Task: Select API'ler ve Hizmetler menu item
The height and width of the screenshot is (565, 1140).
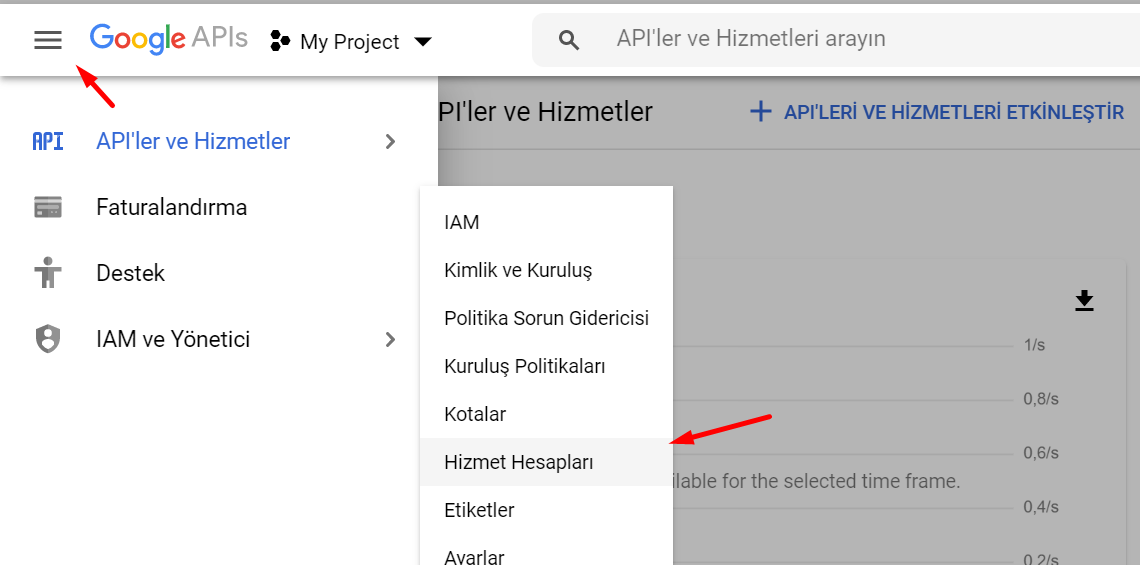Action: [x=193, y=141]
